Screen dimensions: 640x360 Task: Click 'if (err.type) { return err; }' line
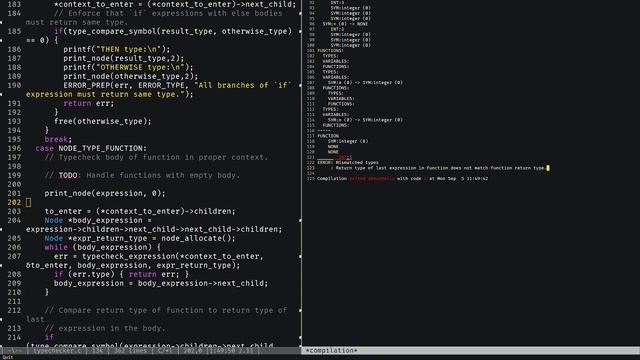[121, 274]
